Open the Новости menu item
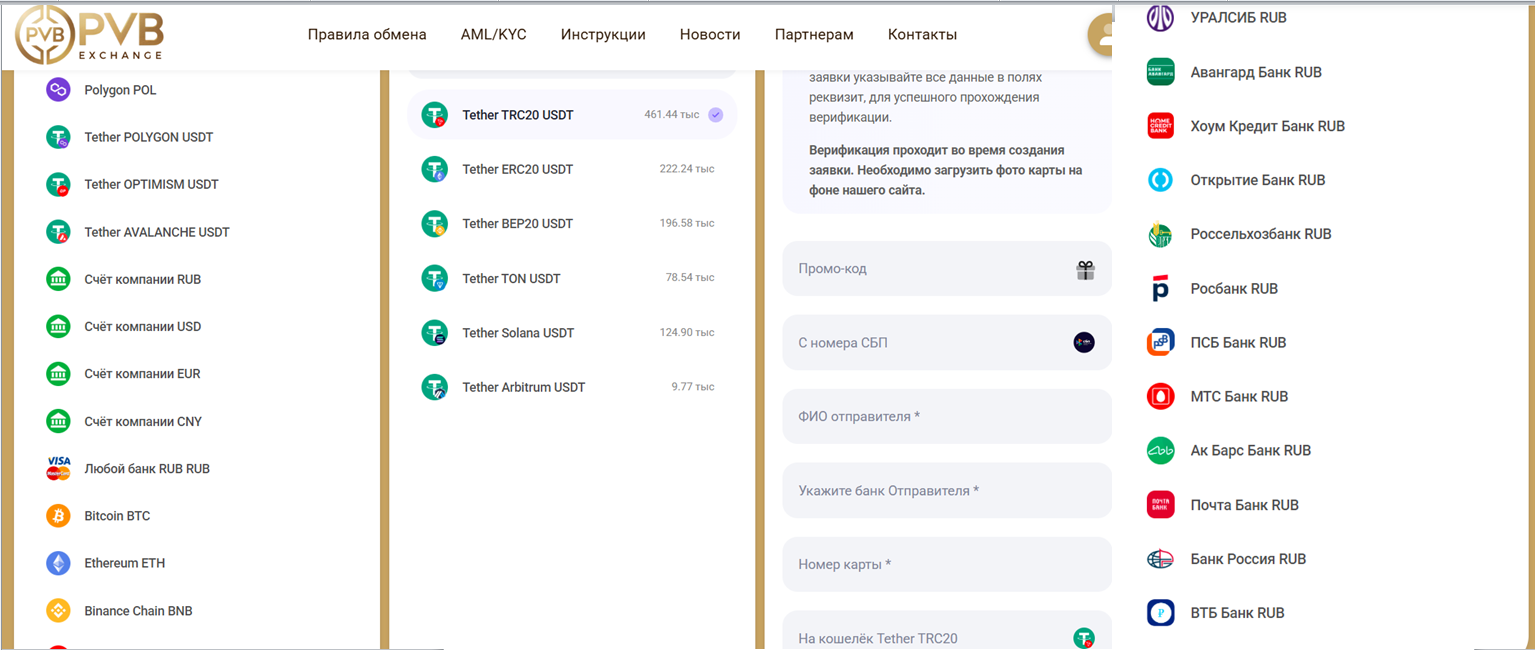 tap(710, 34)
